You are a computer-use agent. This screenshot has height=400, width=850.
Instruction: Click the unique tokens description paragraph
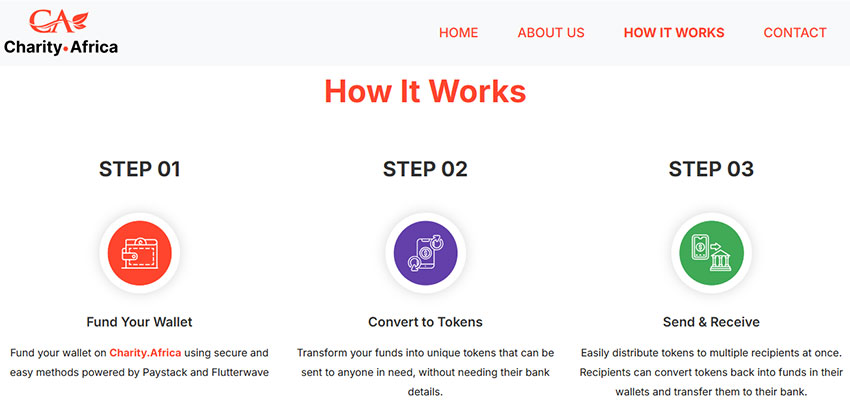(x=425, y=372)
